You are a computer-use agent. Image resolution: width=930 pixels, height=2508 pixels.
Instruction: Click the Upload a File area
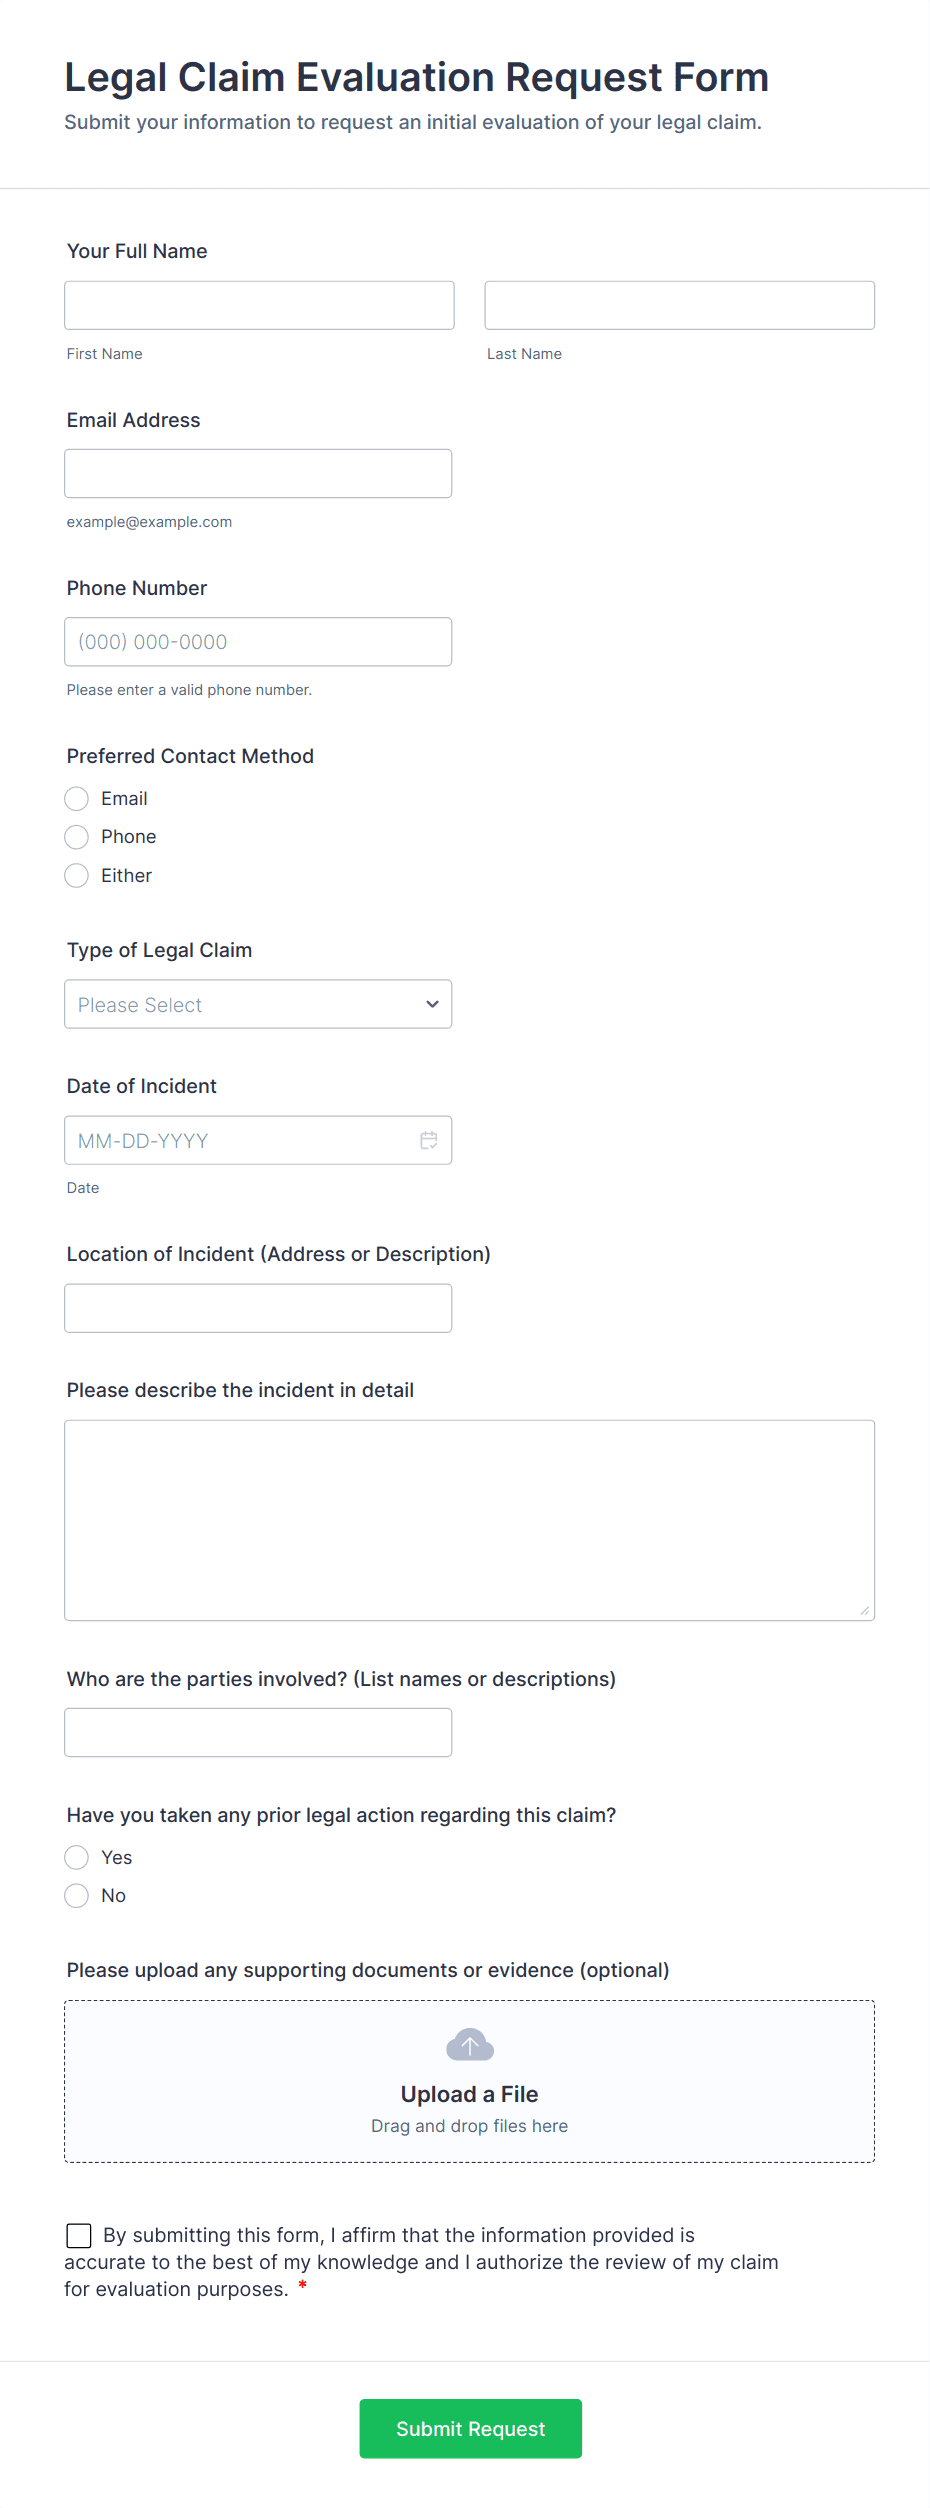coord(470,2082)
